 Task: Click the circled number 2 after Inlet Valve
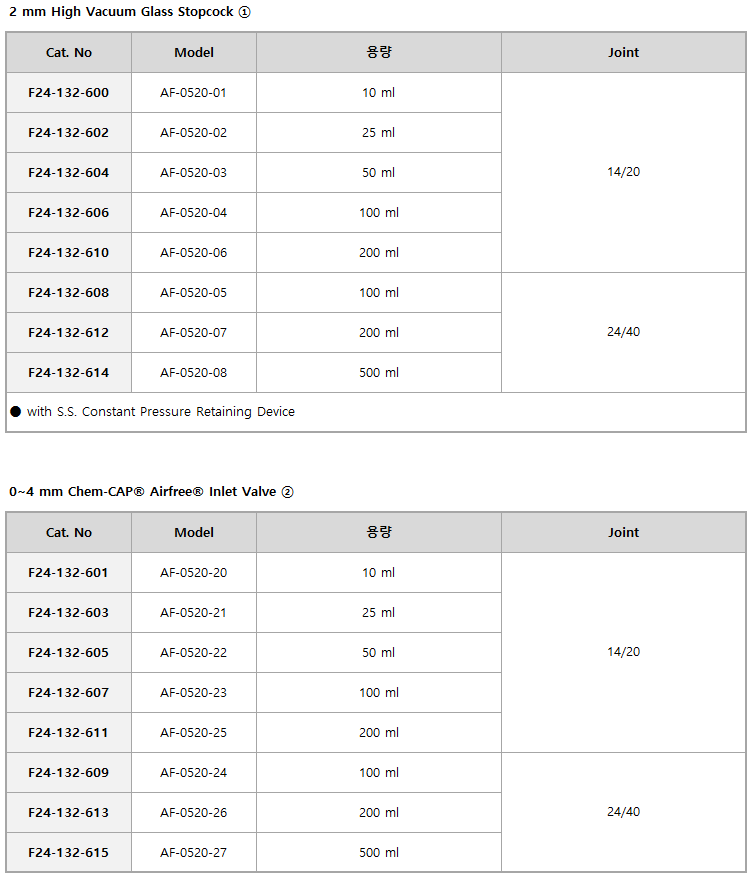(287, 492)
